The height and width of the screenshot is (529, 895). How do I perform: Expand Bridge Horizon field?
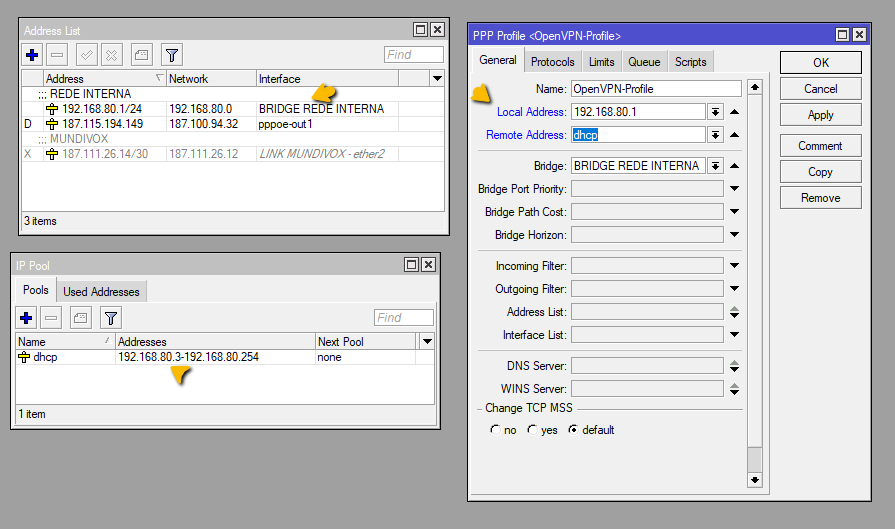tap(735, 235)
